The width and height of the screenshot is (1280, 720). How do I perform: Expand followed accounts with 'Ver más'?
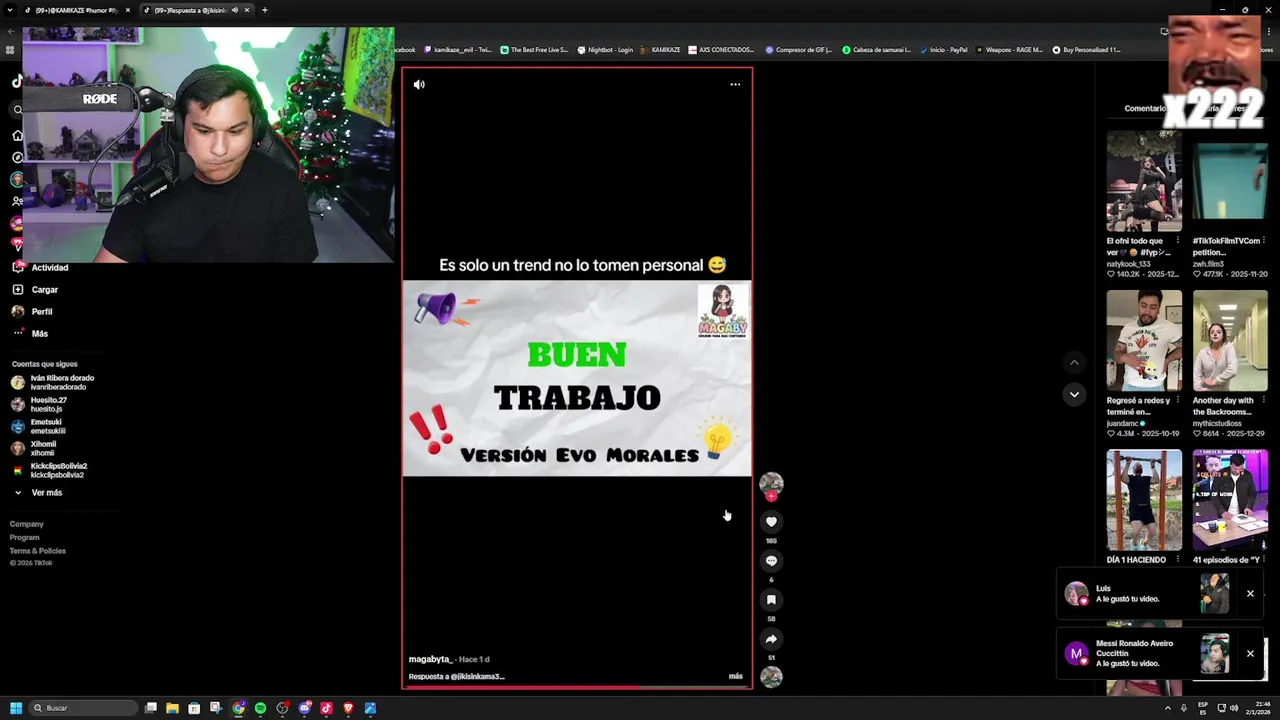(x=38, y=492)
